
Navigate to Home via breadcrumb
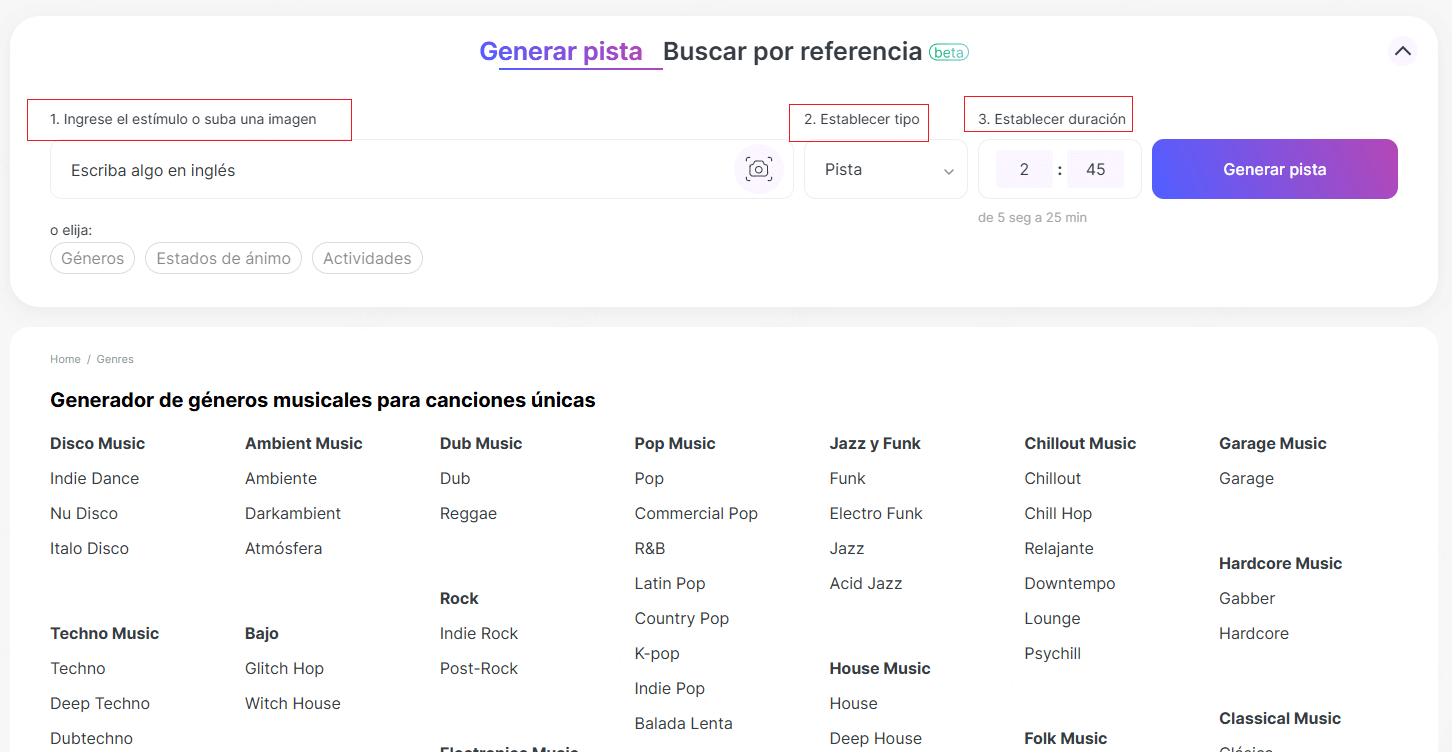[65, 358]
